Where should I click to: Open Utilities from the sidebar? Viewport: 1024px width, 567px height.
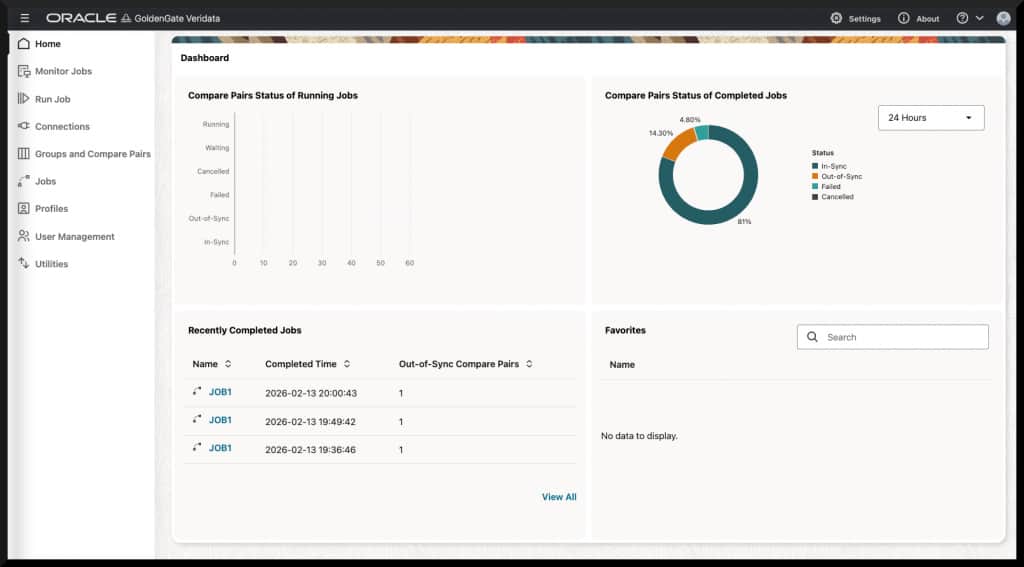[52, 264]
